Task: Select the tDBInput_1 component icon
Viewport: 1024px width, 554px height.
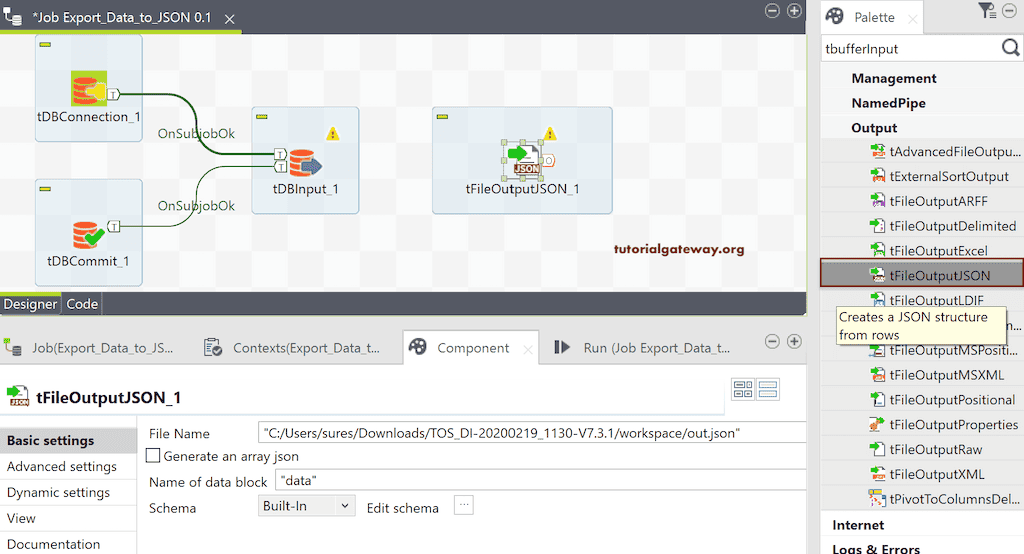Action: coord(305,163)
